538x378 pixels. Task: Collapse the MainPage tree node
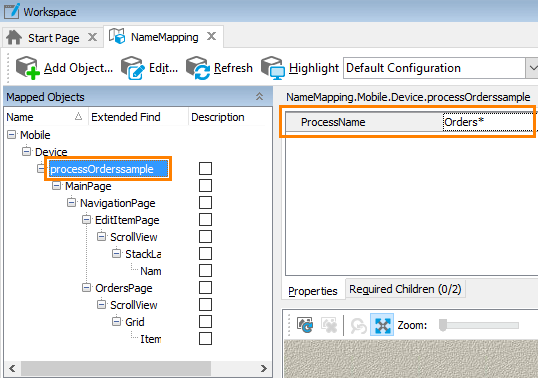(x=56, y=186)
